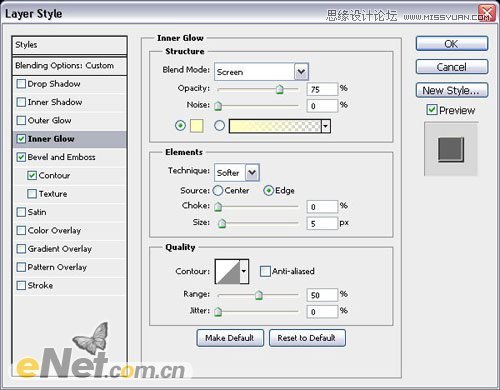This screenshot has height=390, width=500.
Task: Enable the Pattern Overlay checkbox
Action: pyautogui.click(x=21, y=267)
